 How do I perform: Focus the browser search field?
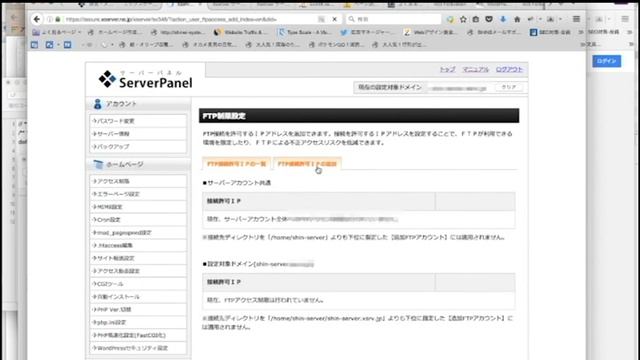(x=393, y=19)
